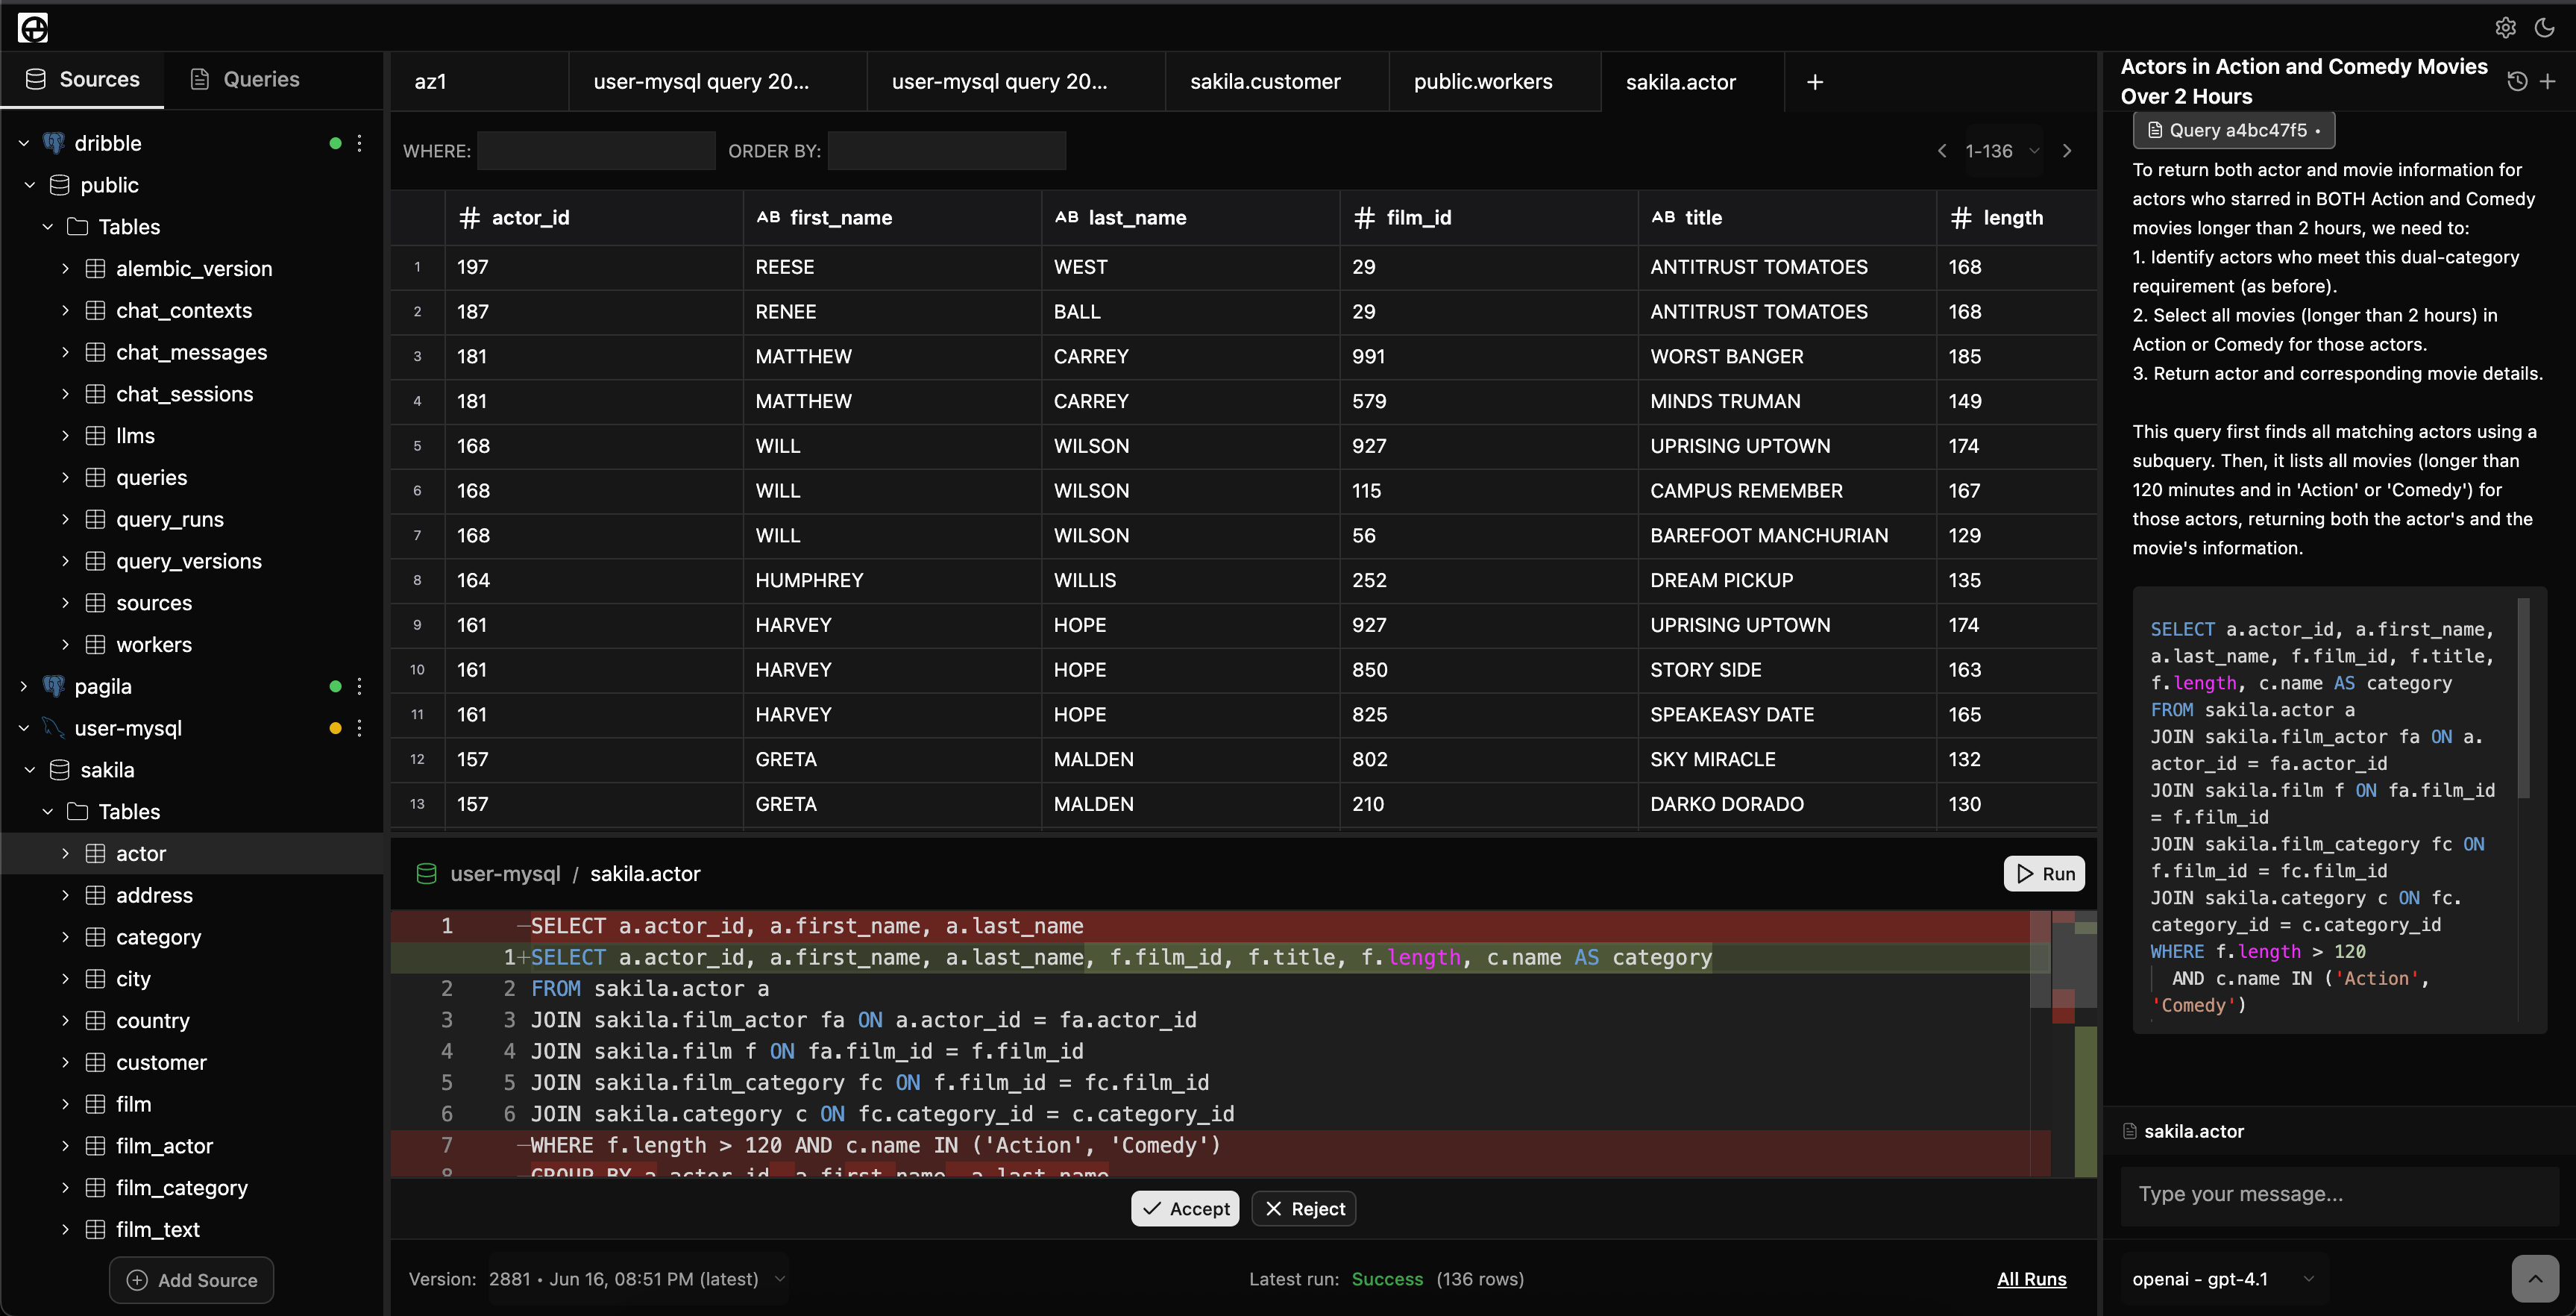Click the pagila postgres elephant icon
Image resolution: width=2576 pixels, height=1316 pixels.
tap(54, 686)
